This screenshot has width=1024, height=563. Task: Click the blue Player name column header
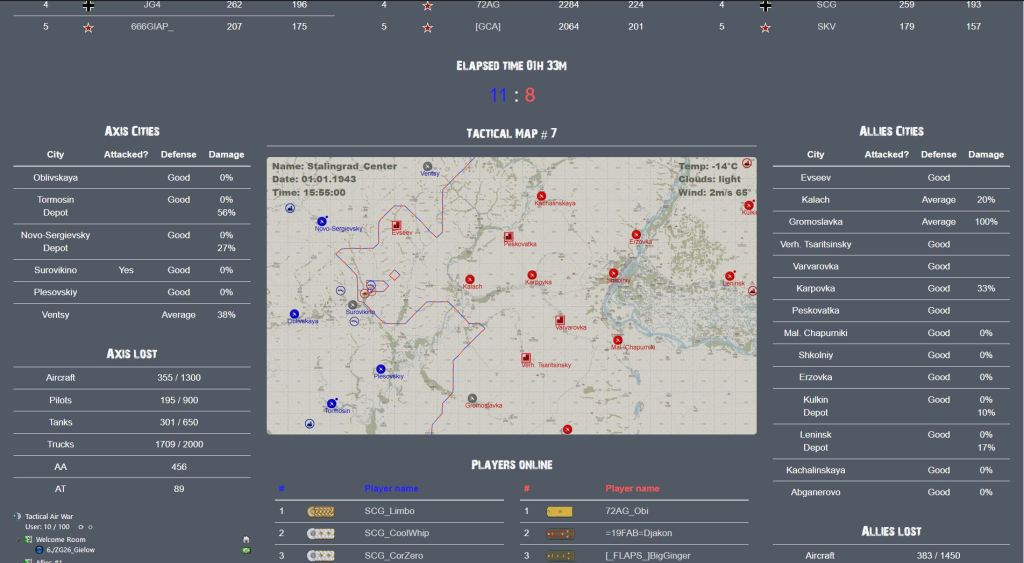click(x=391, y=489)
